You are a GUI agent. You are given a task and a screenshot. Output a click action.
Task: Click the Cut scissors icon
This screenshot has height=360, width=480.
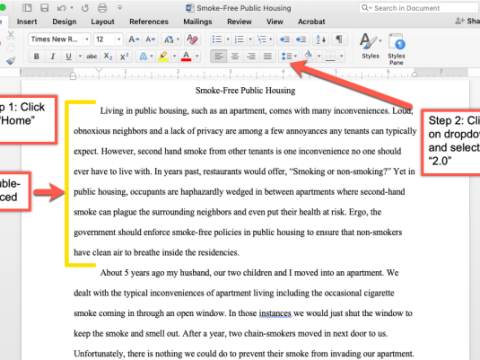11,35
